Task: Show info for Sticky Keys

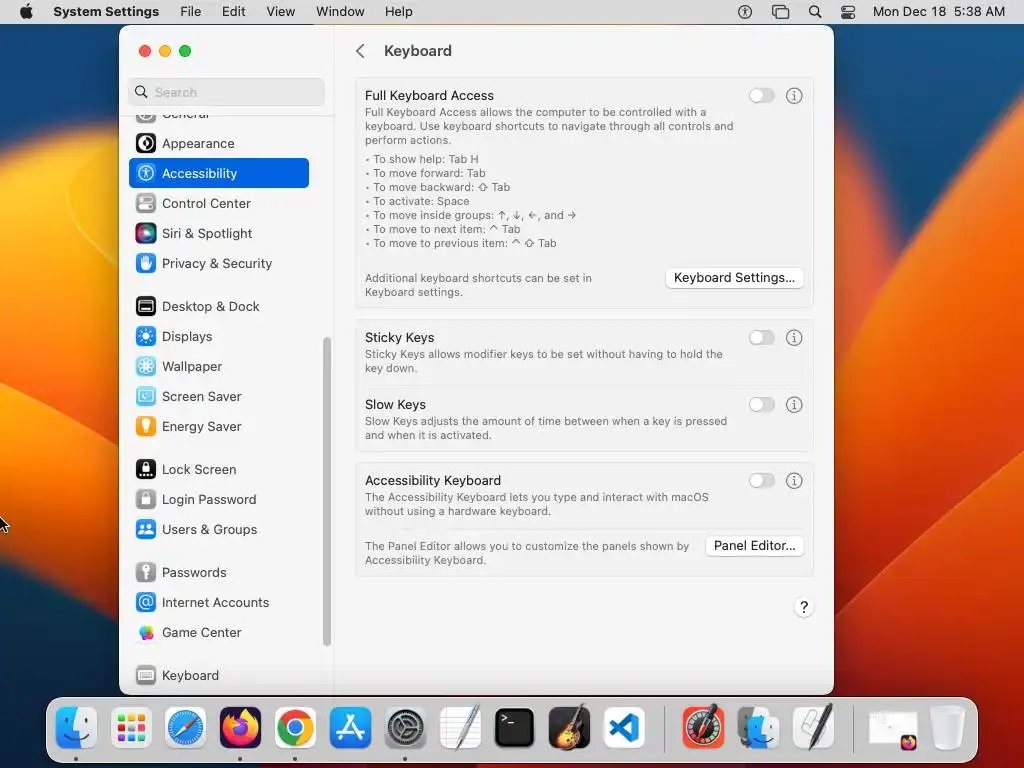Action: click(794, 338)
